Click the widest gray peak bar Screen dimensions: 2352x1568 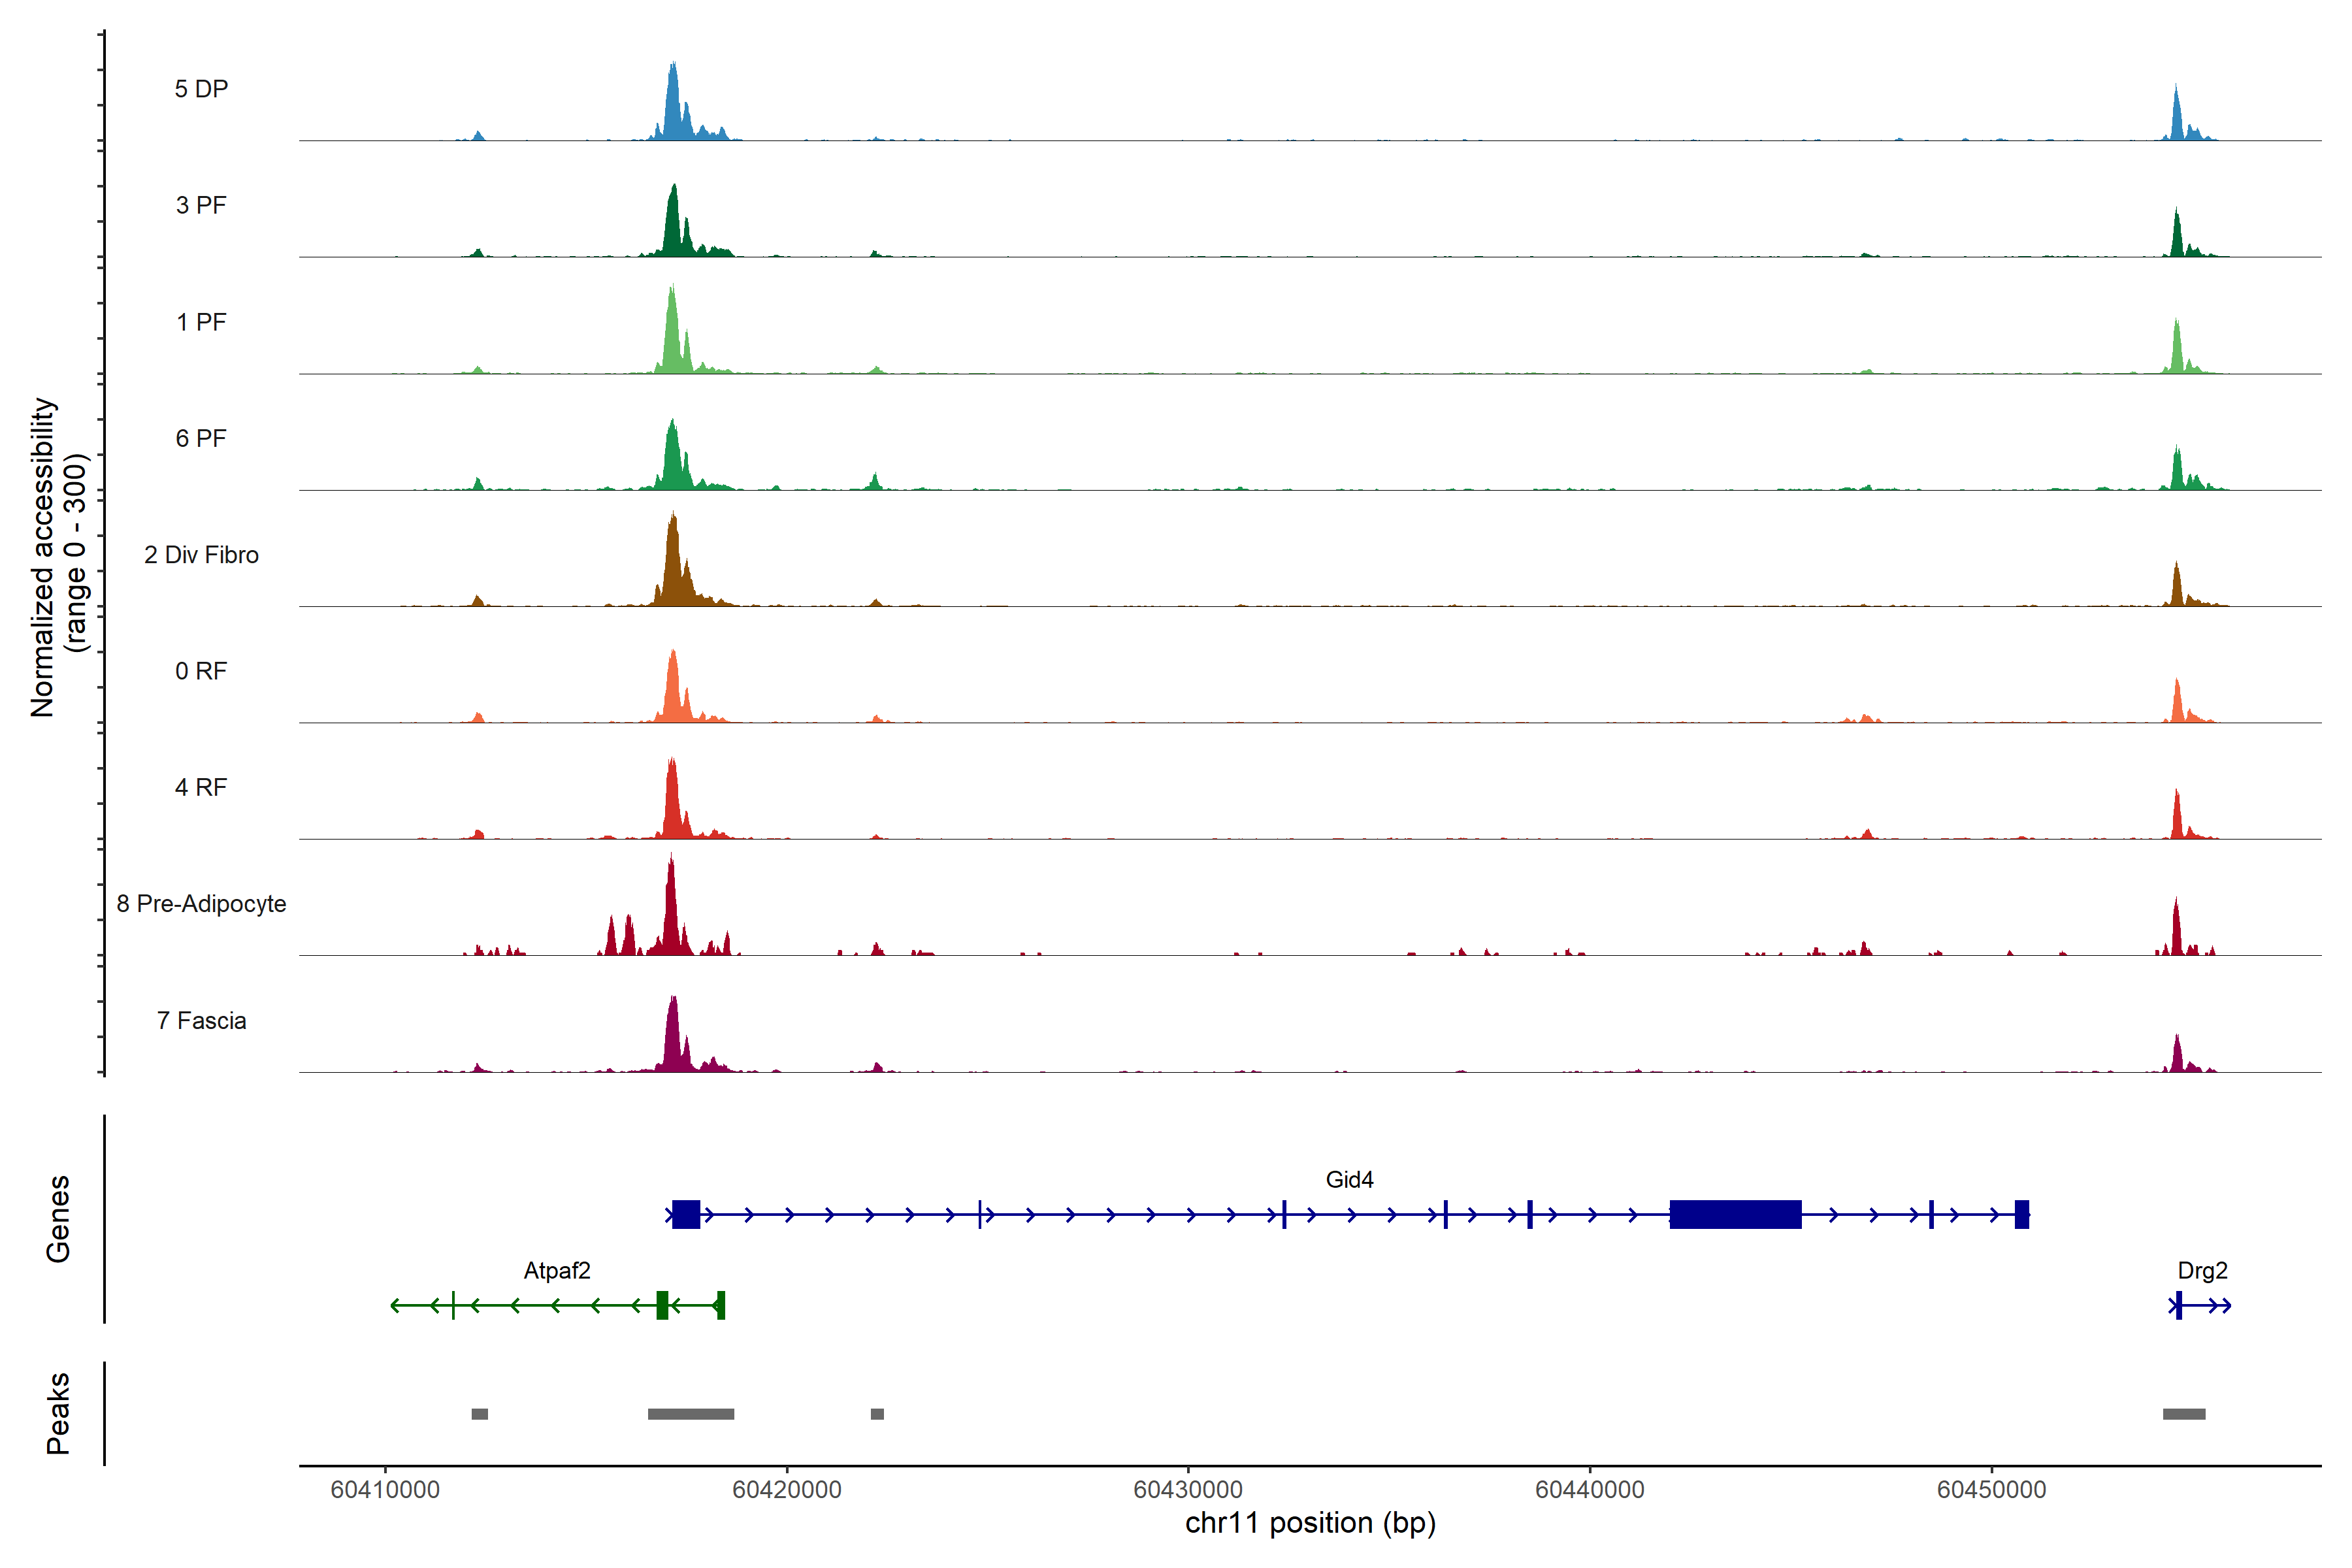click(x=690, y=1414)
